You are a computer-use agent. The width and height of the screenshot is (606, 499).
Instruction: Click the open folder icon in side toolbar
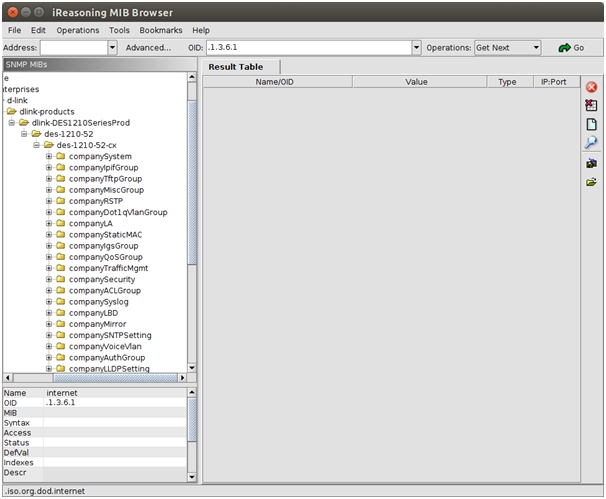pyautogui.click(x=591, y=181)
